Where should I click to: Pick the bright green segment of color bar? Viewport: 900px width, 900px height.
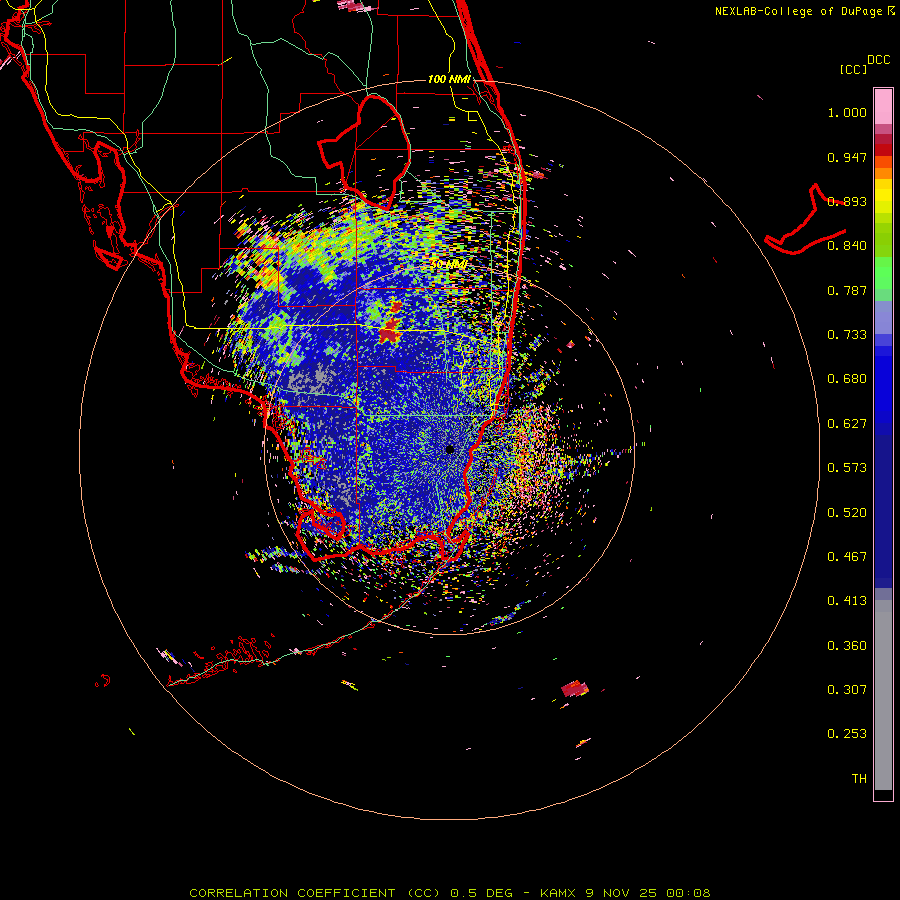click(883, 273)
